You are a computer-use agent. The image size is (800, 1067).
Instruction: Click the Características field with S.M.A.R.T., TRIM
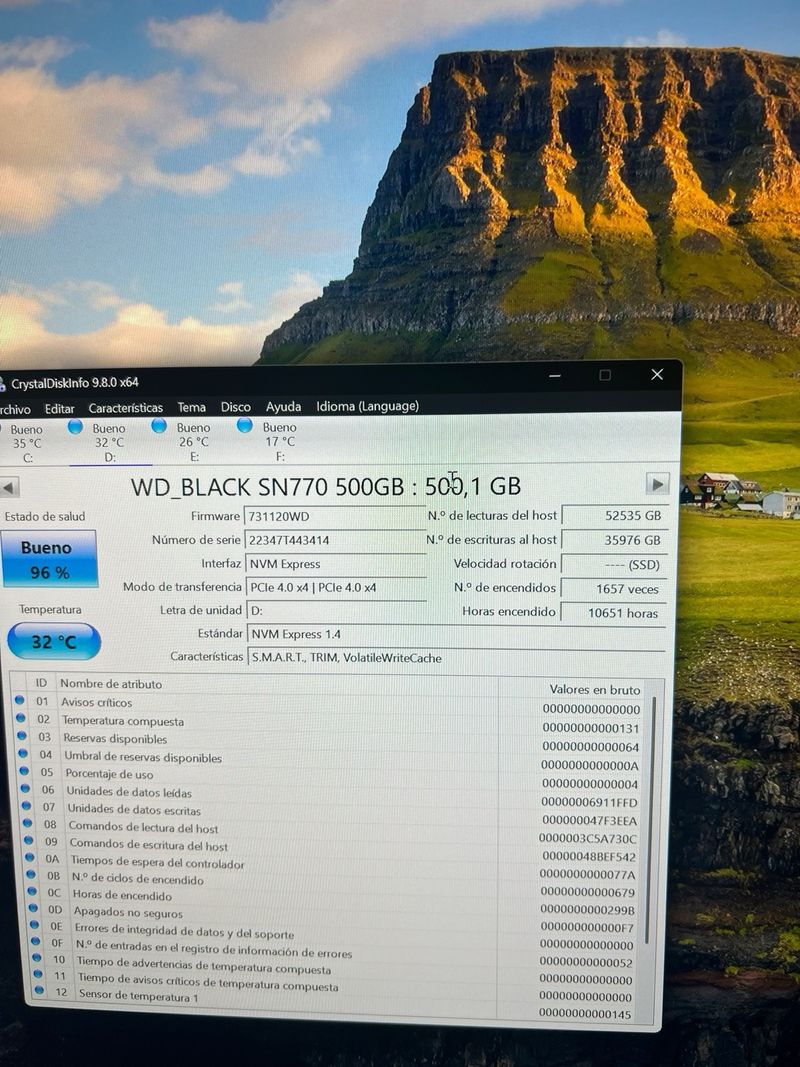point(456,658)
